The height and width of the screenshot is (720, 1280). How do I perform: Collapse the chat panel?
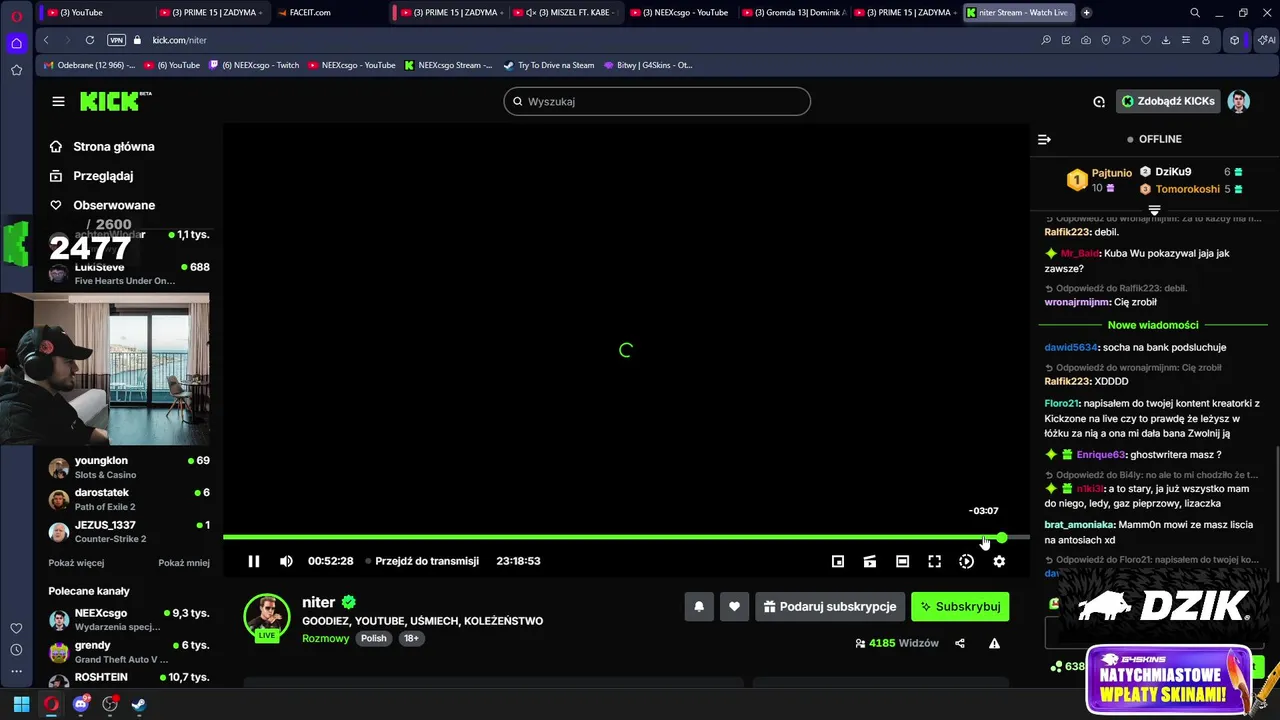point(1044,139)
